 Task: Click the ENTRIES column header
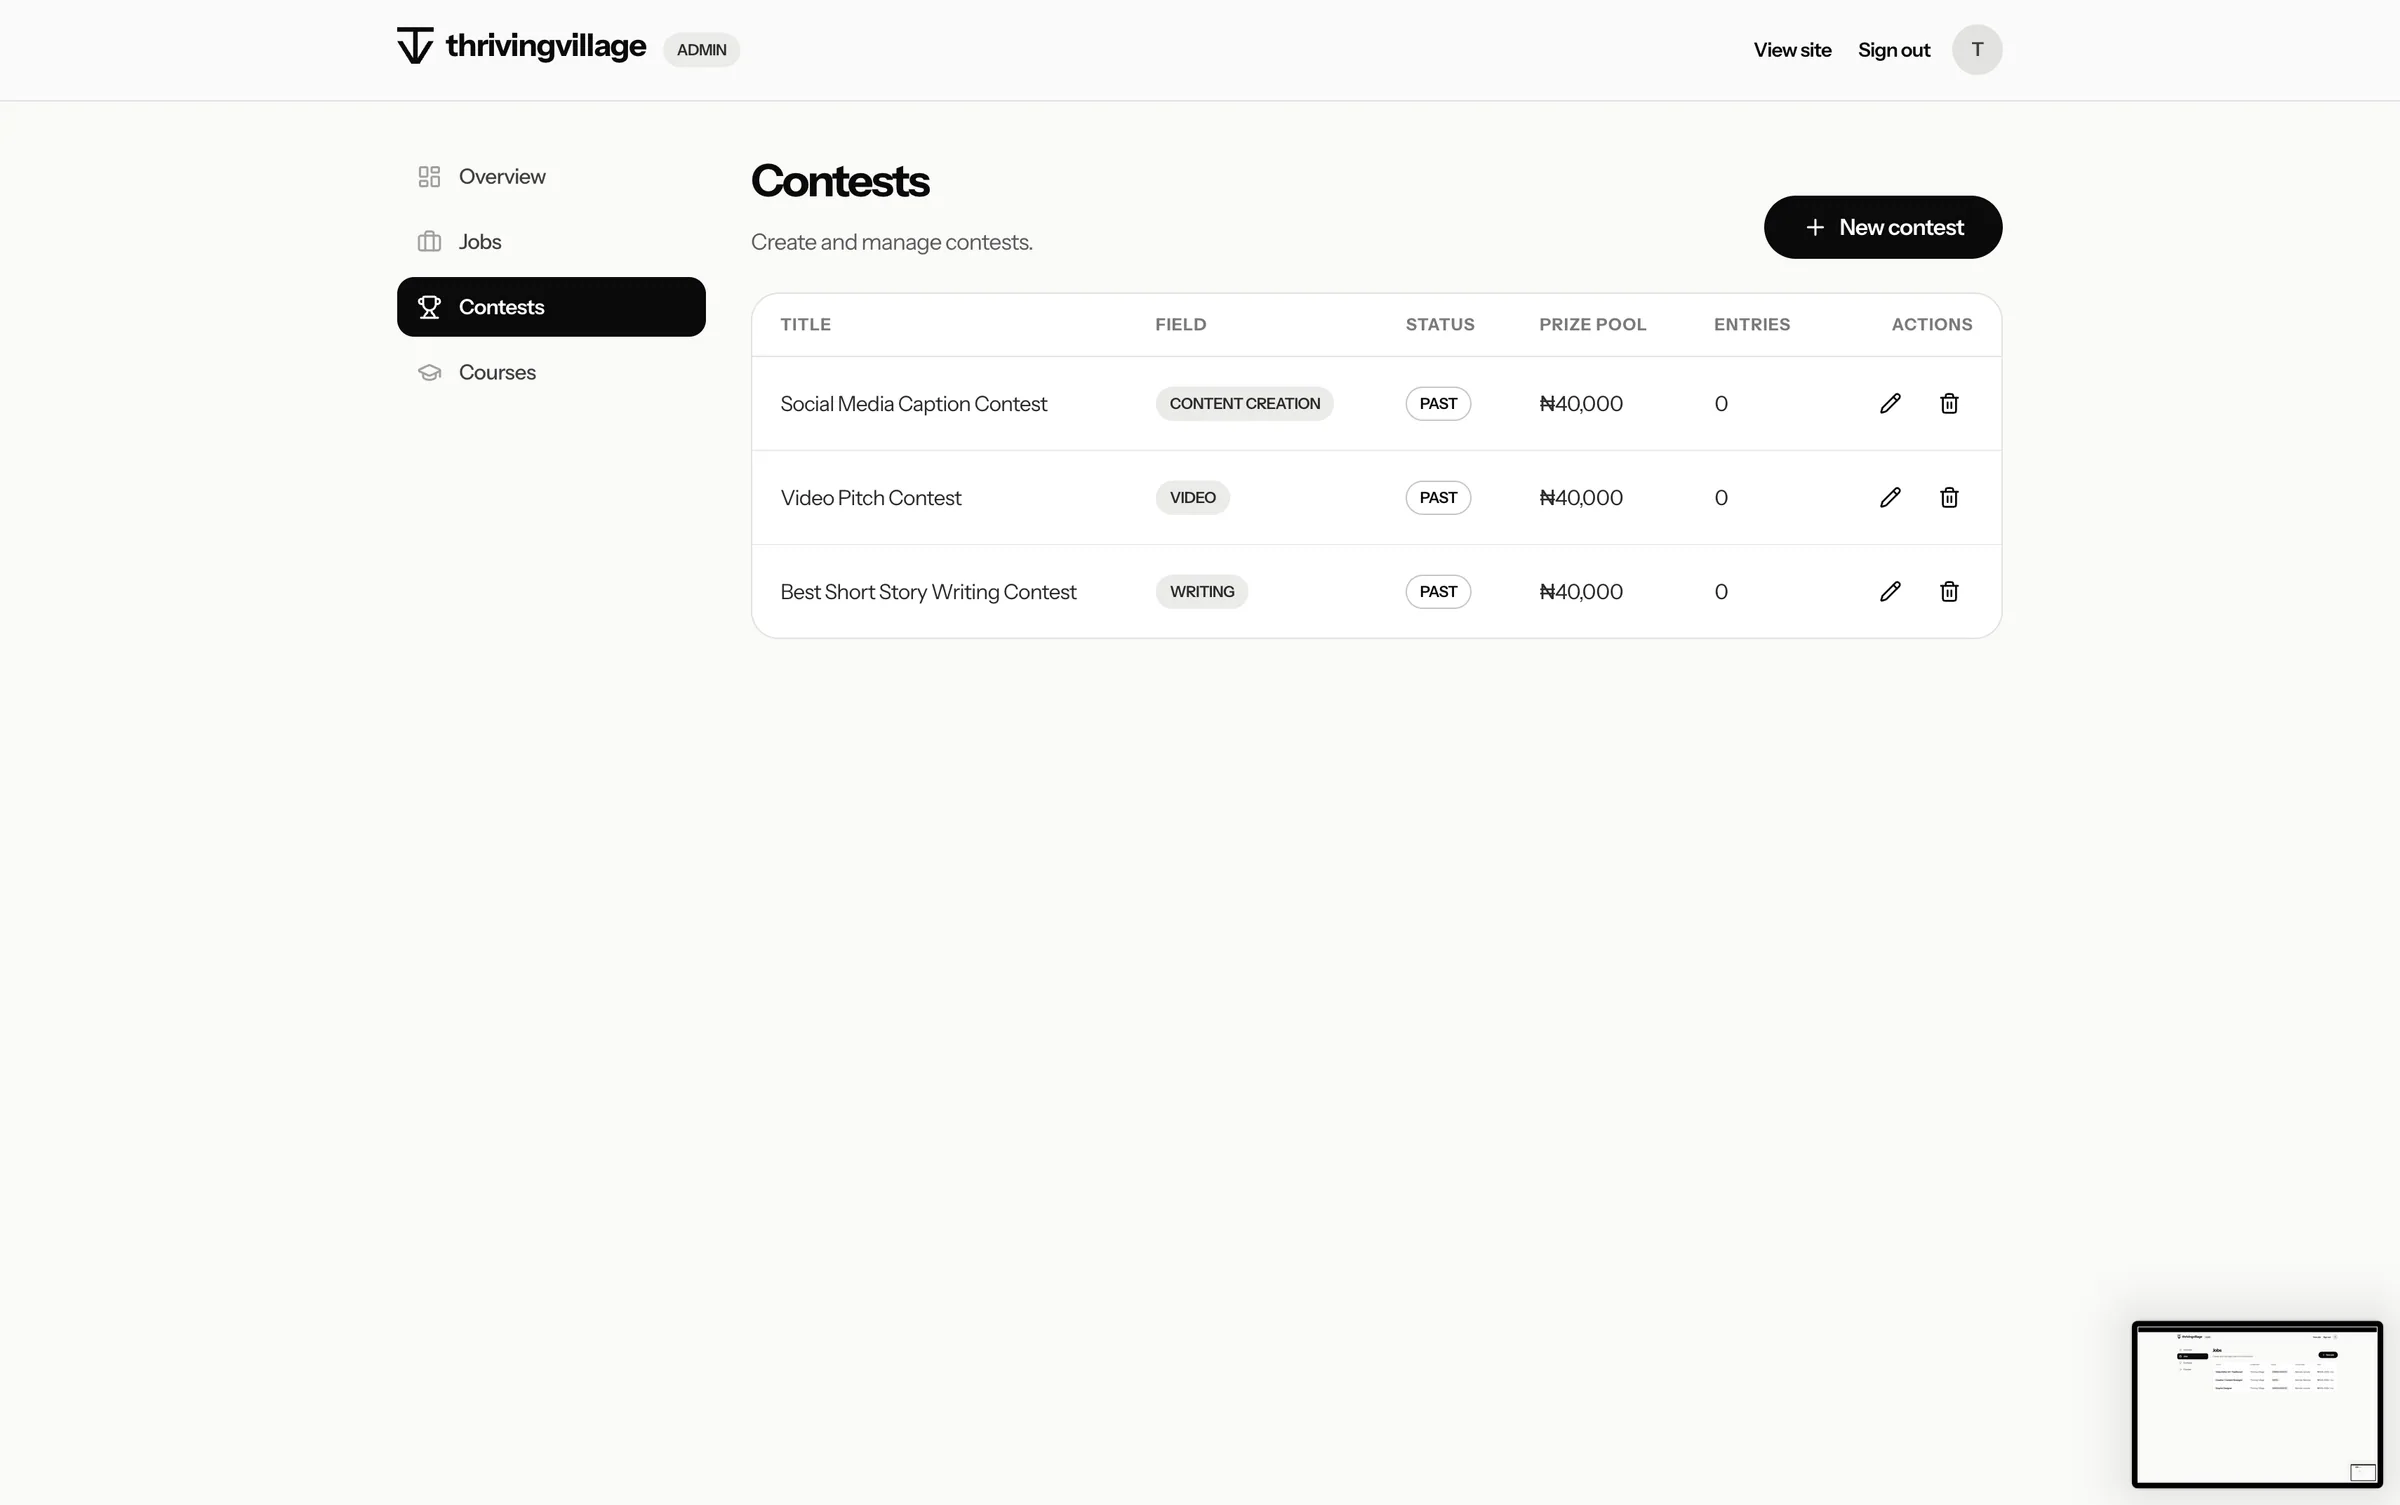(x=1752, y=324)
